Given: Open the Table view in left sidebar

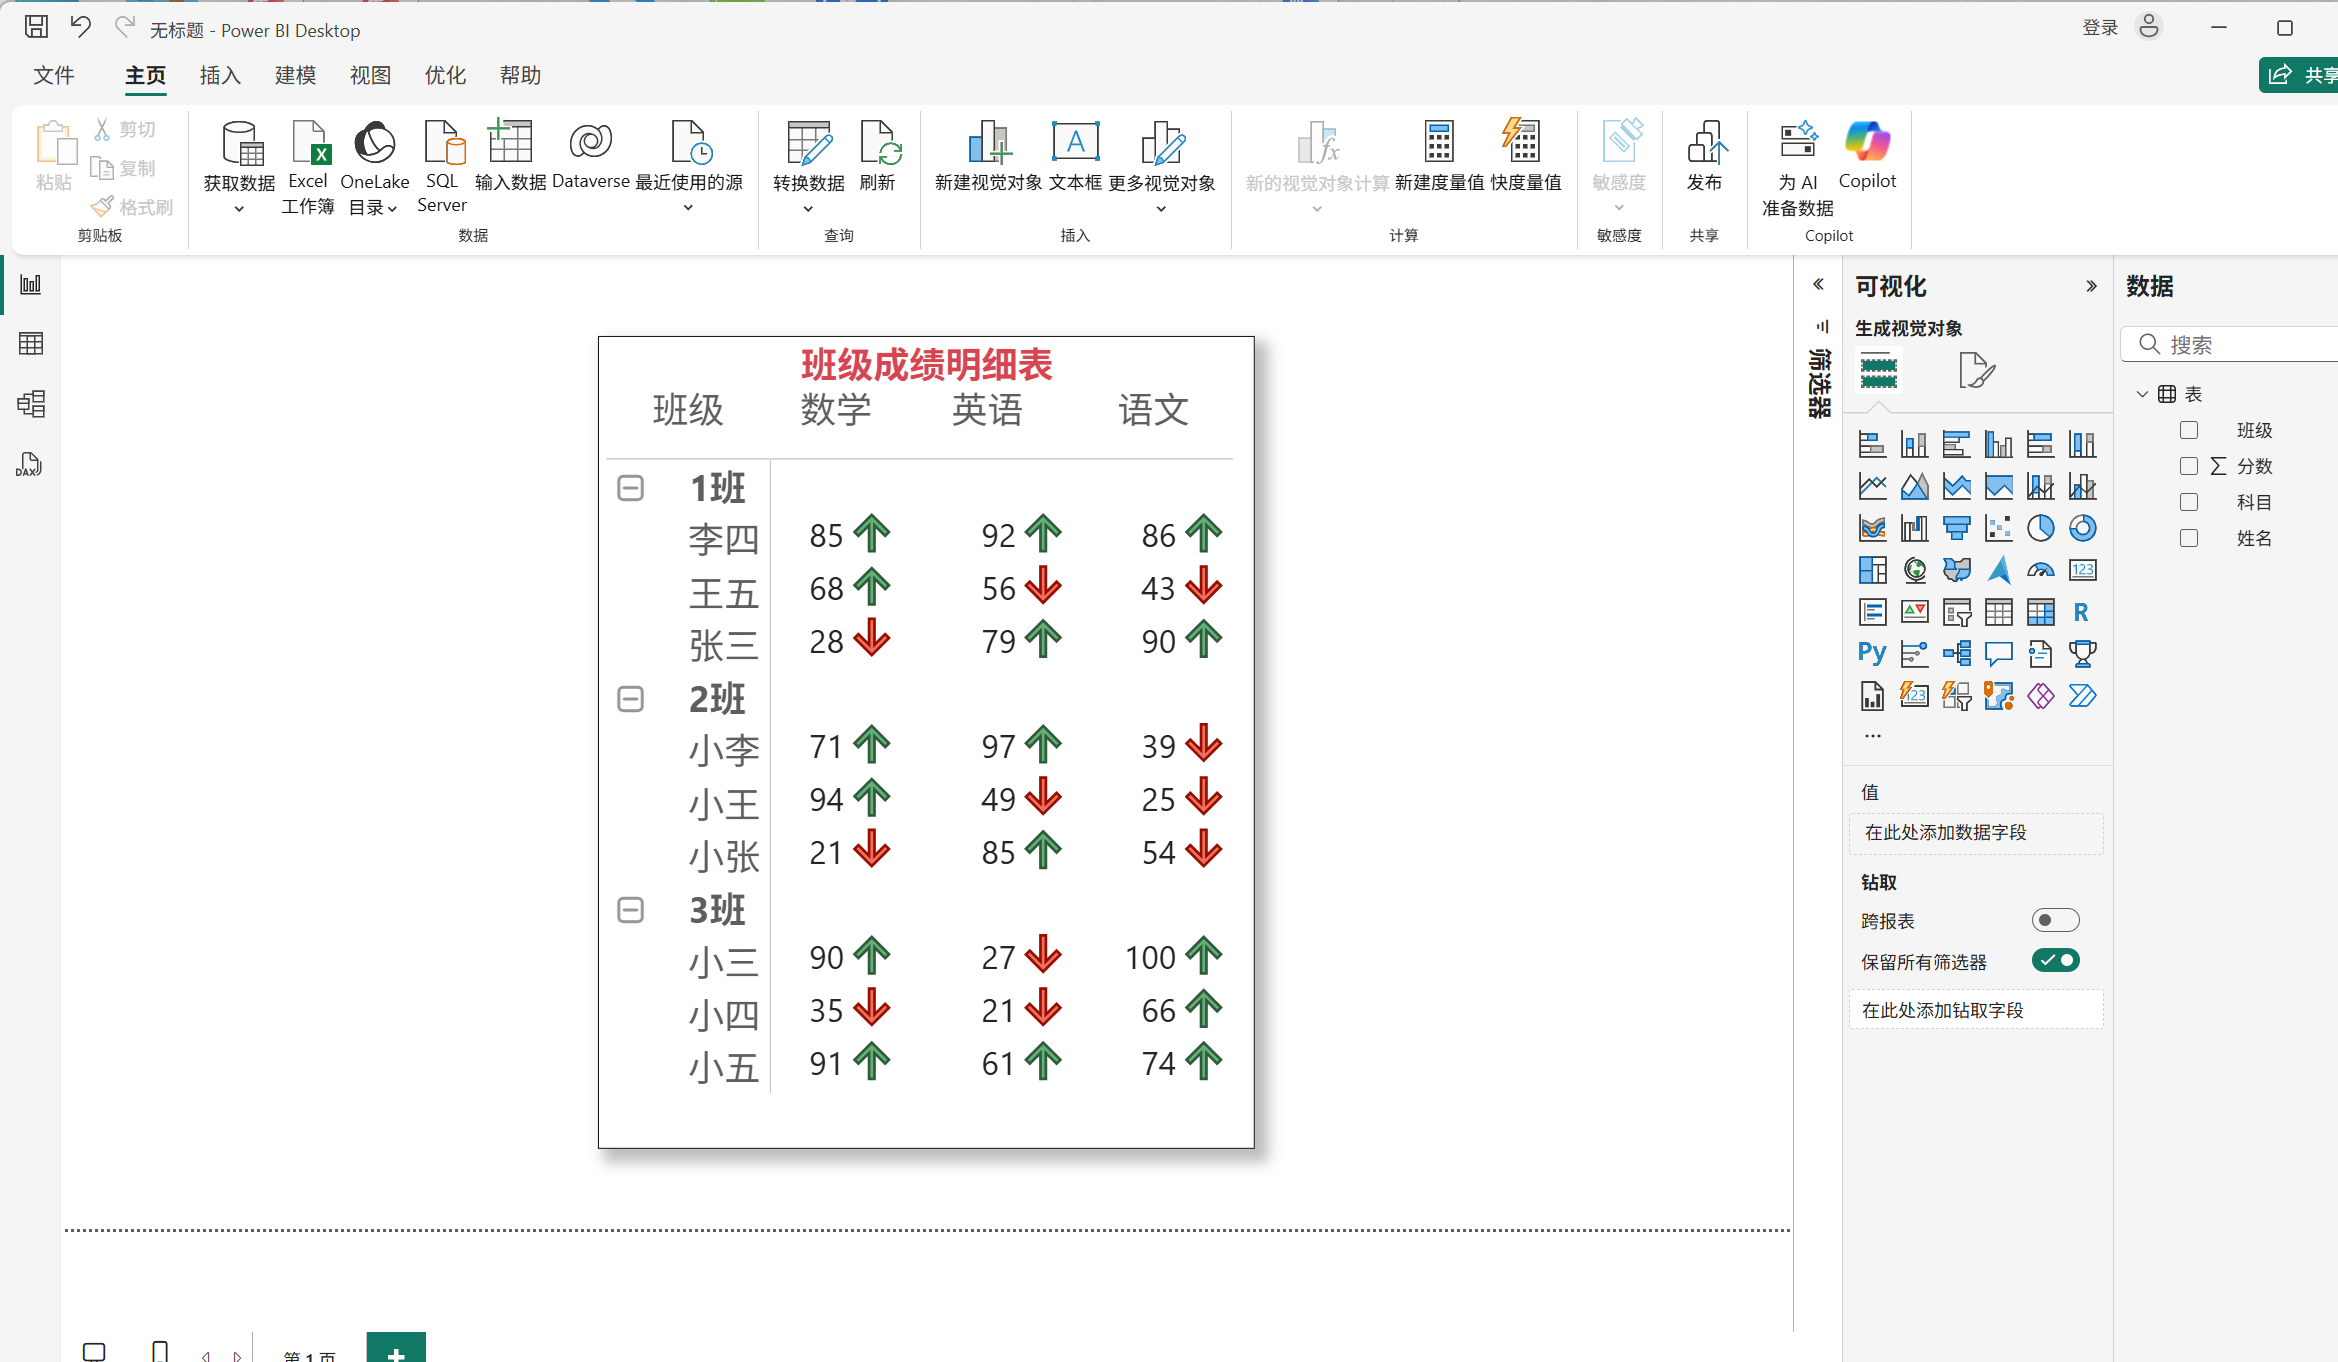Looking at the screenshot, I should [x=31, y=344].
